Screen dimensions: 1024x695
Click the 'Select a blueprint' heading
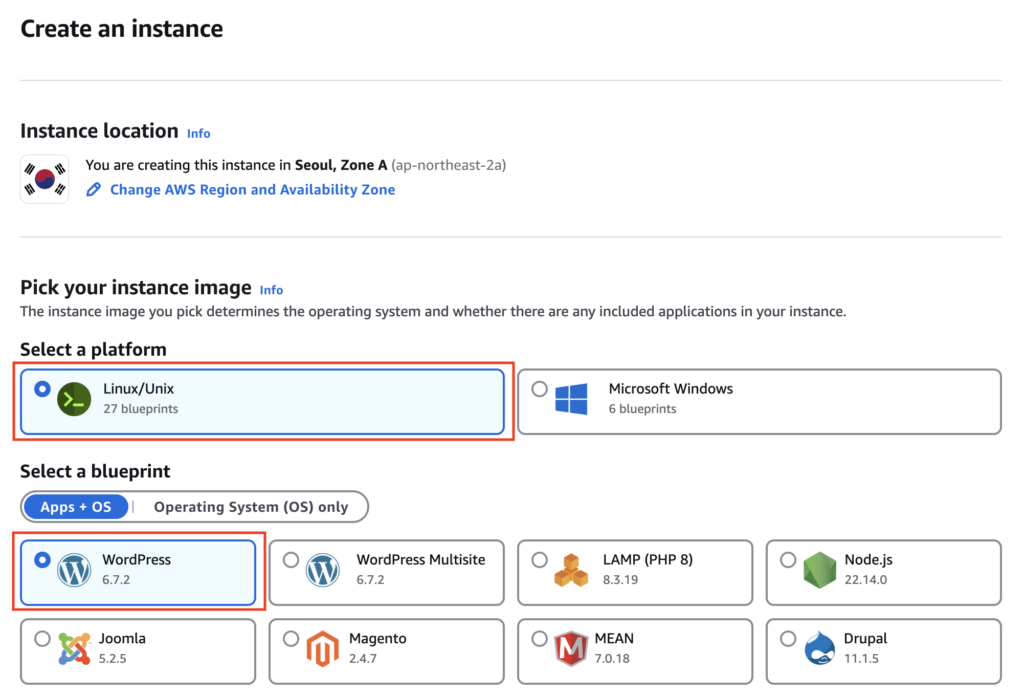95,472
